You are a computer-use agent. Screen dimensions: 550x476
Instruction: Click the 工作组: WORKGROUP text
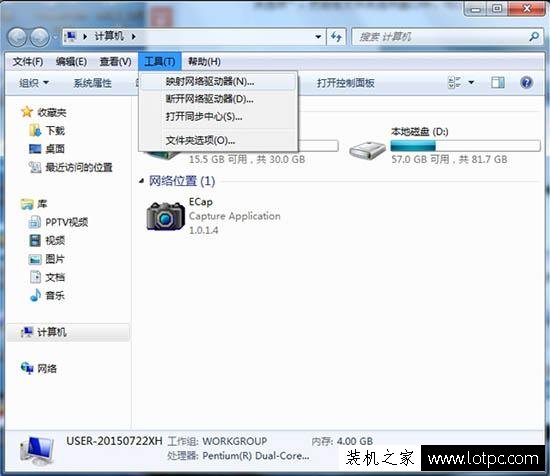point(217,441)
